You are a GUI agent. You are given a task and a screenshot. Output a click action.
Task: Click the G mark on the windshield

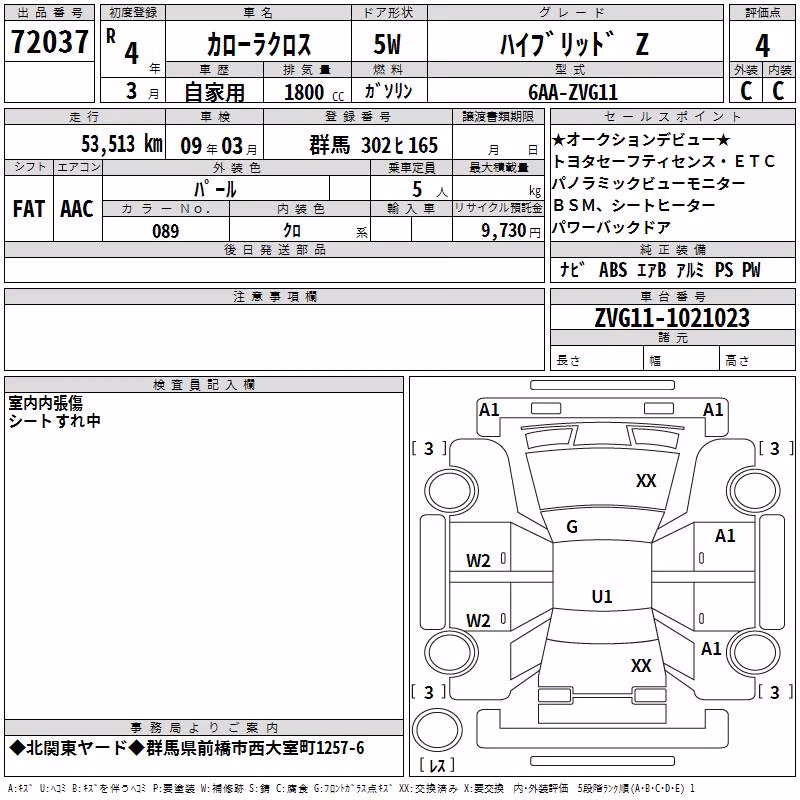[x=572, y=527]
